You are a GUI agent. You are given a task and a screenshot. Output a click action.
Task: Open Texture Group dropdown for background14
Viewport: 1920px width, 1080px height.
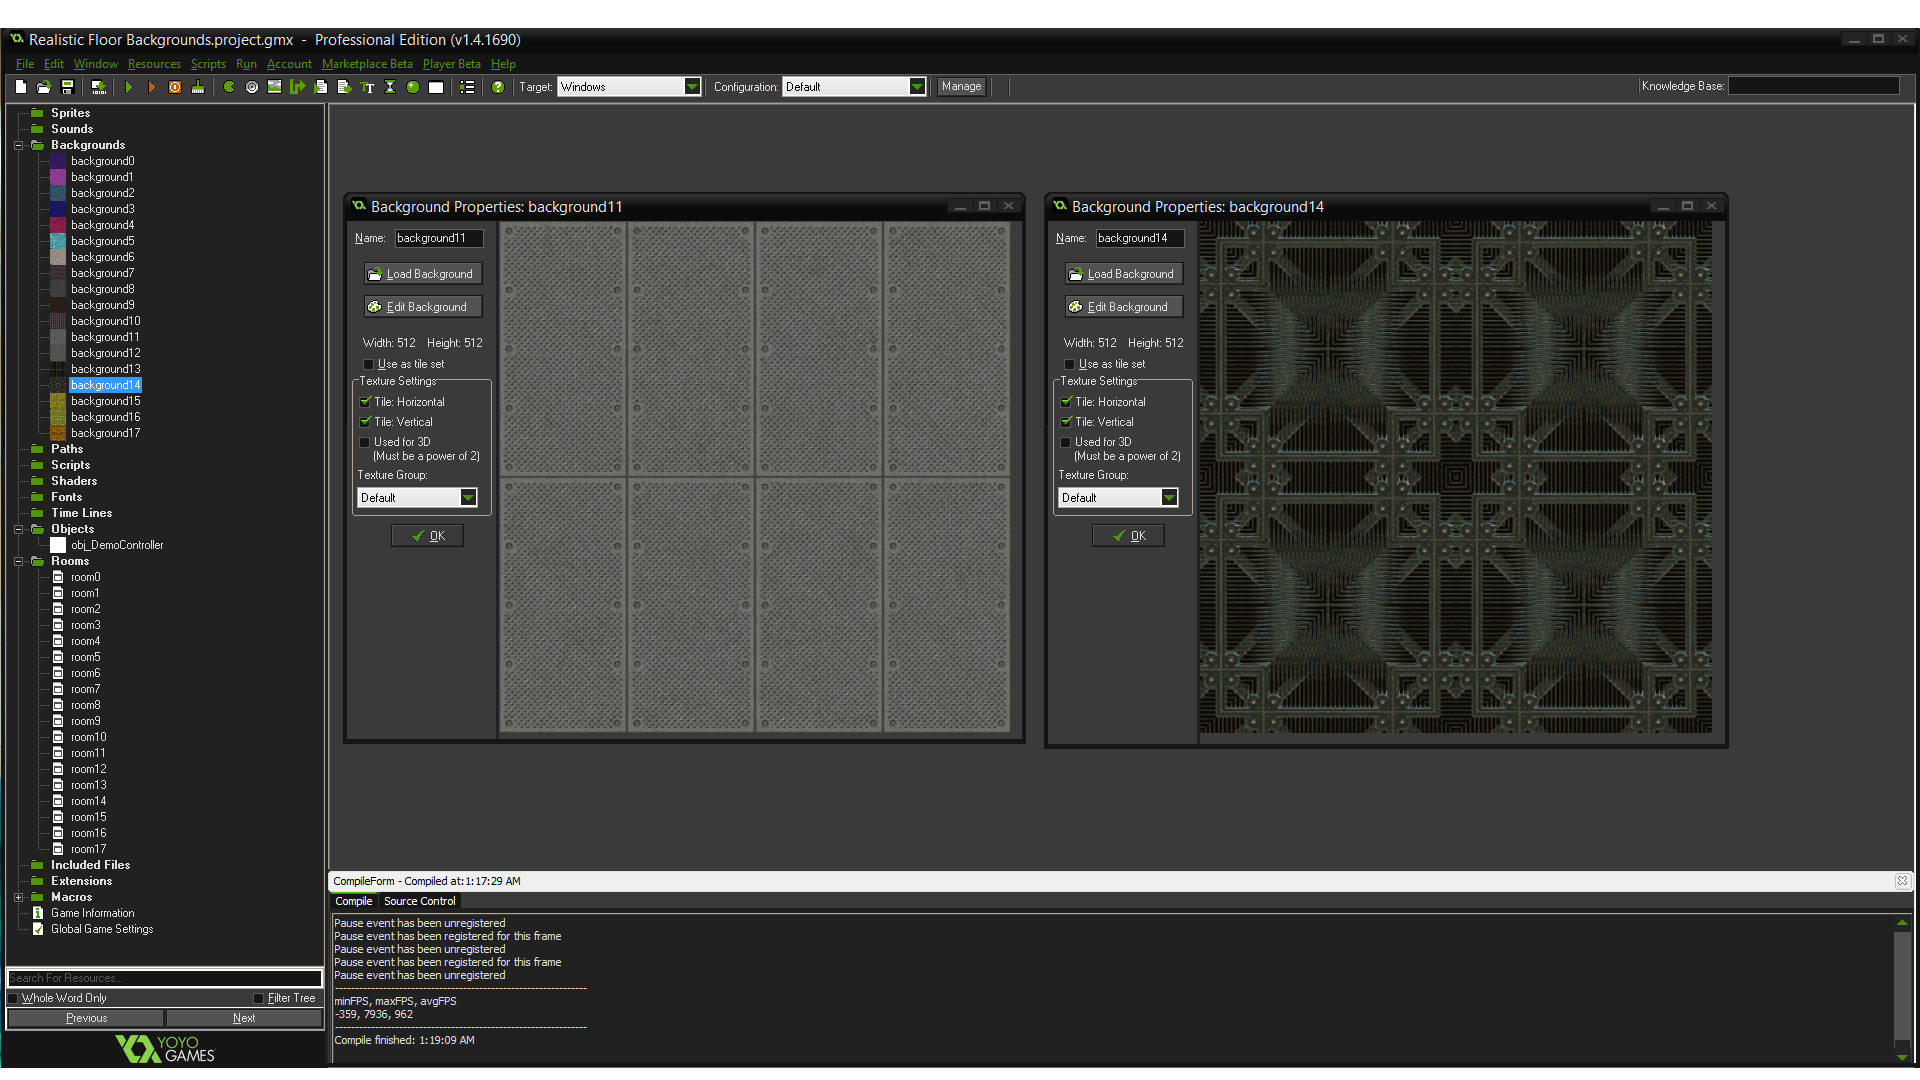(x=1169, y=497)
